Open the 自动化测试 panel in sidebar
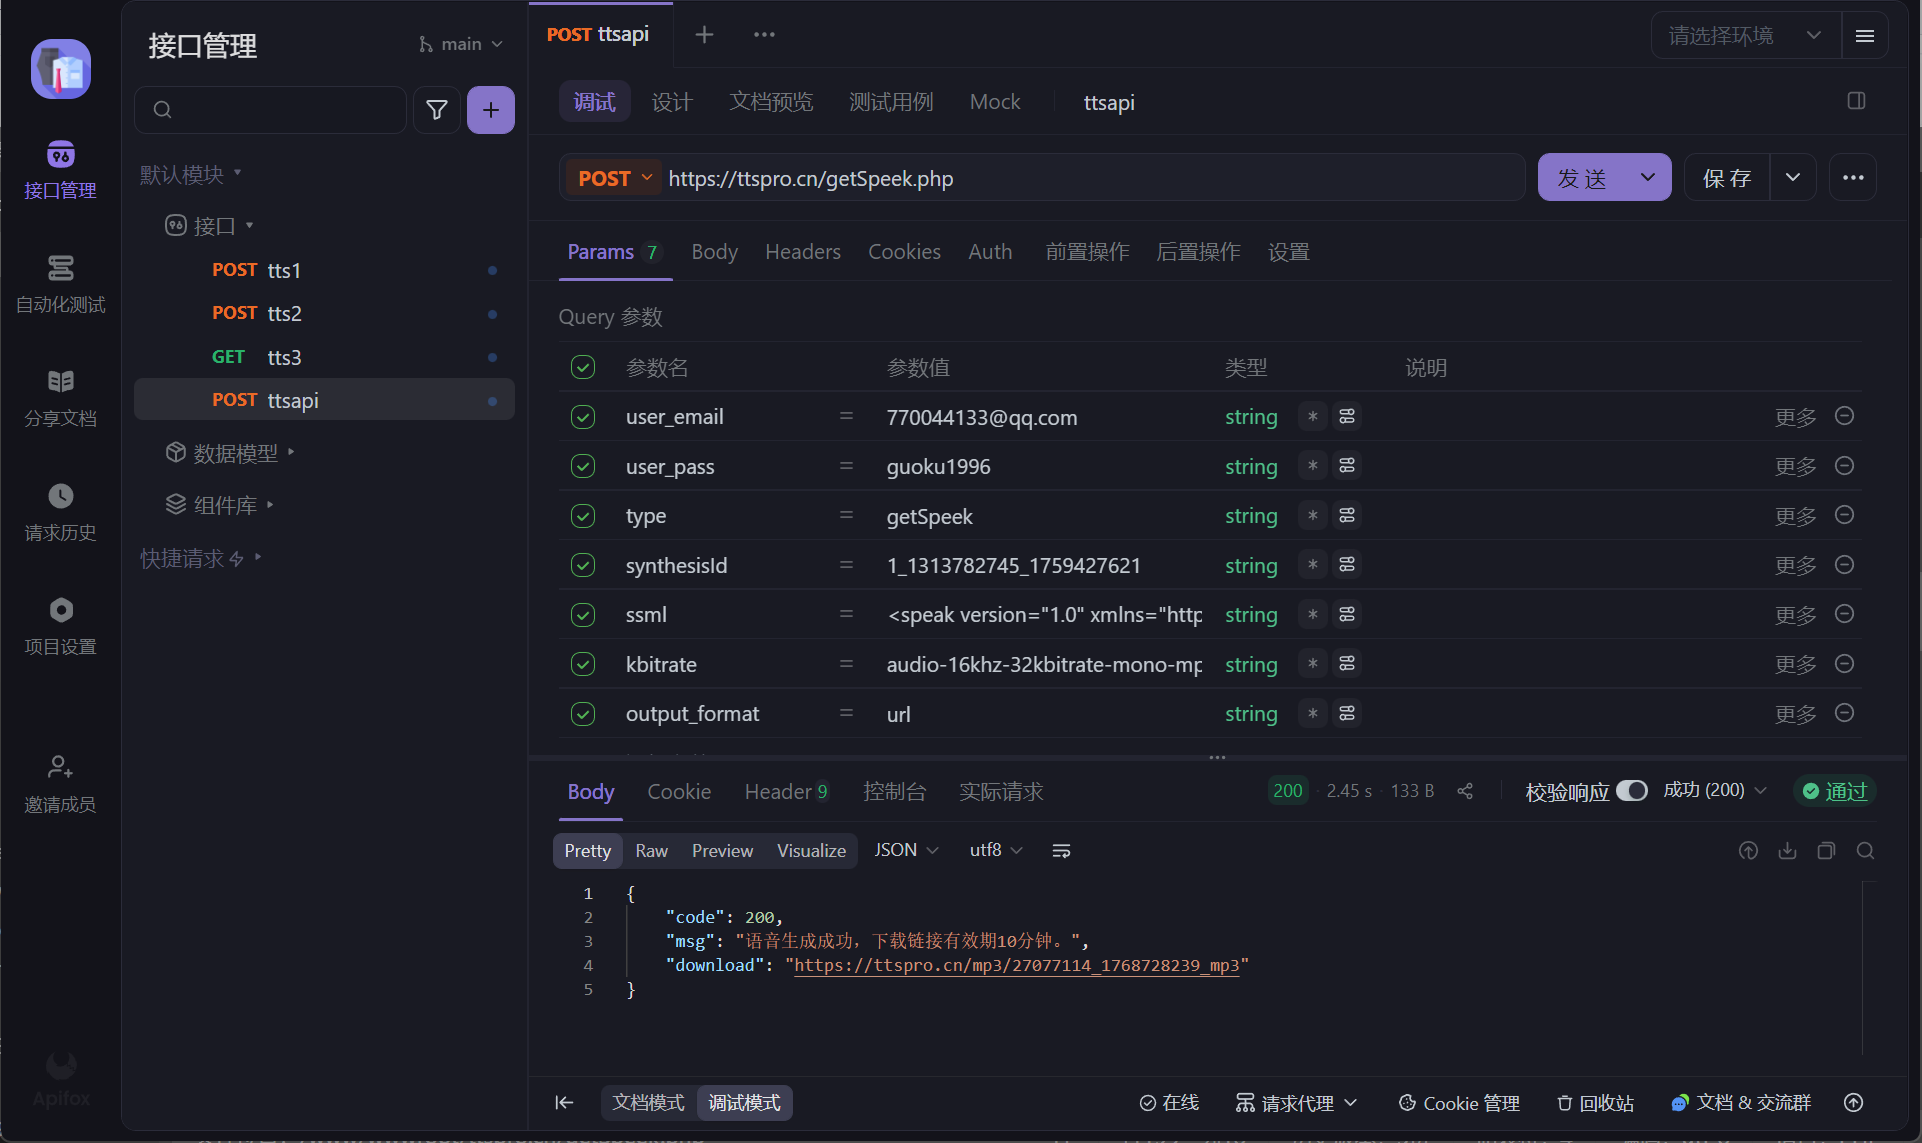Screen dimensions: 1922x1143 coord(60,285)
